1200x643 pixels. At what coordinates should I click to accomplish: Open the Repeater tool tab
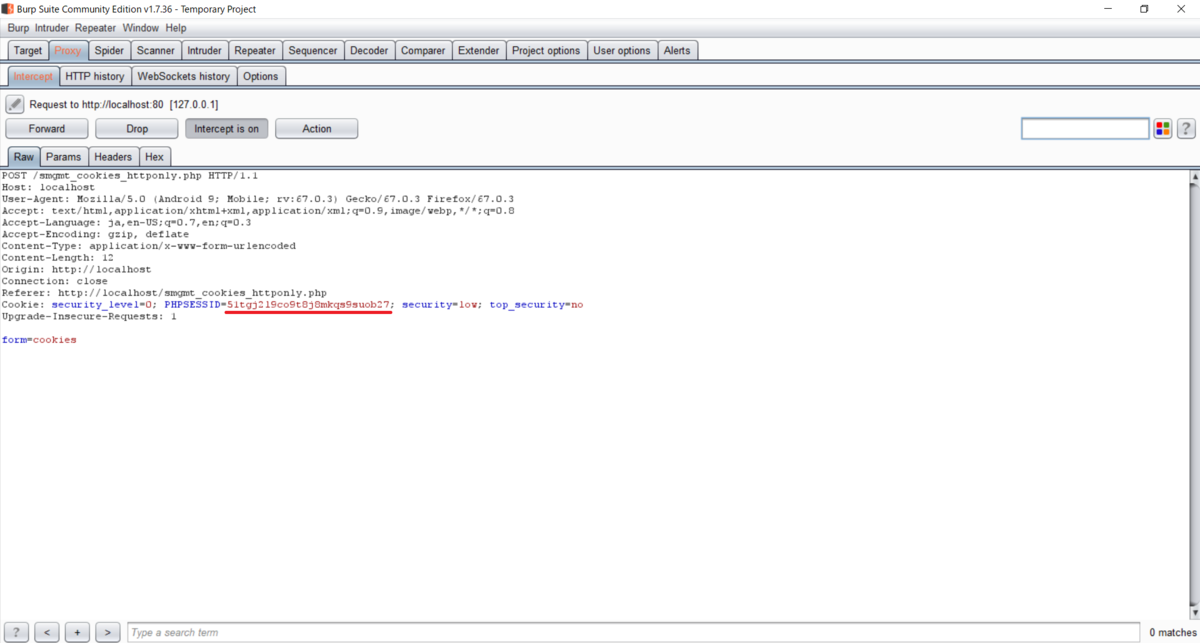255,50
